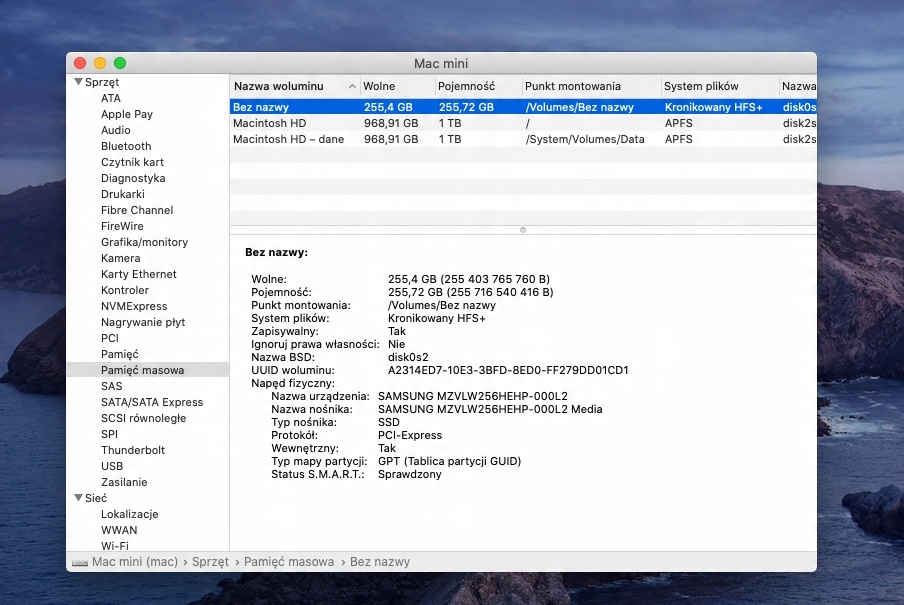Select Pamięć masowa in sidebar
This screenshot has height=605, width=904.
(x=142, y=370)
